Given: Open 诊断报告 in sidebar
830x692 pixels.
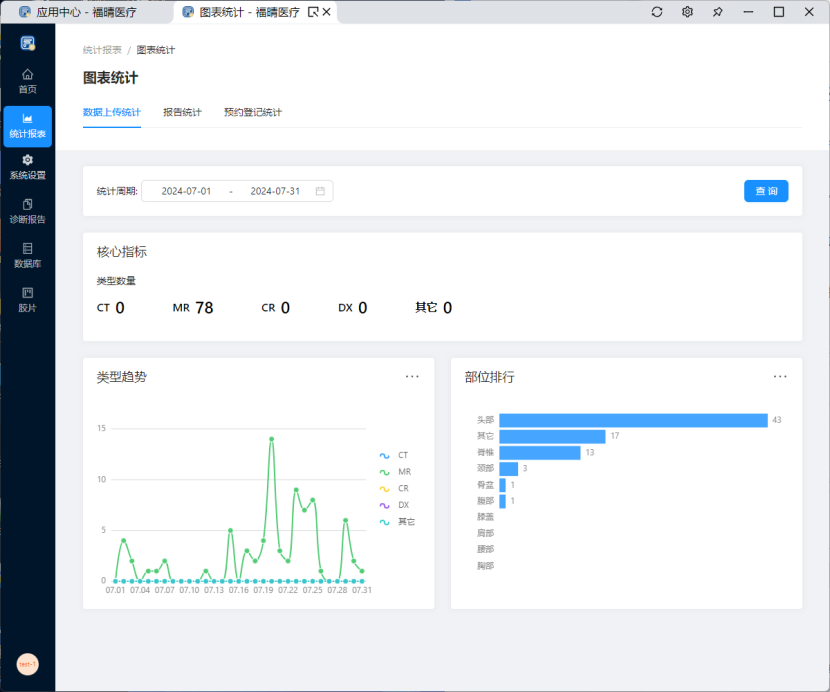Looking at the screenshot, I should (x=27, y=211).
